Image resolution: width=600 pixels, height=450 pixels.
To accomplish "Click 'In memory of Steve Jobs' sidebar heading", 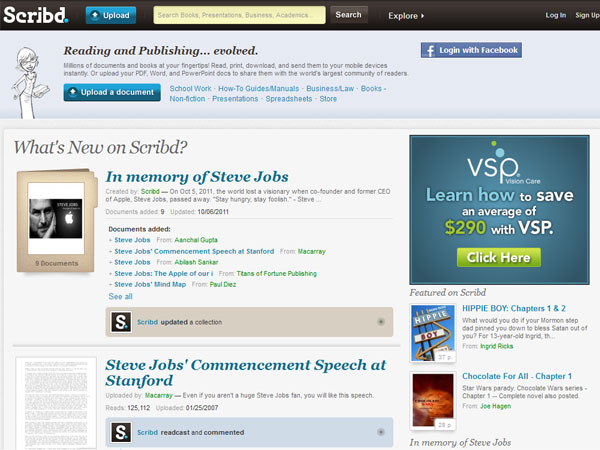I will [460, 442].
